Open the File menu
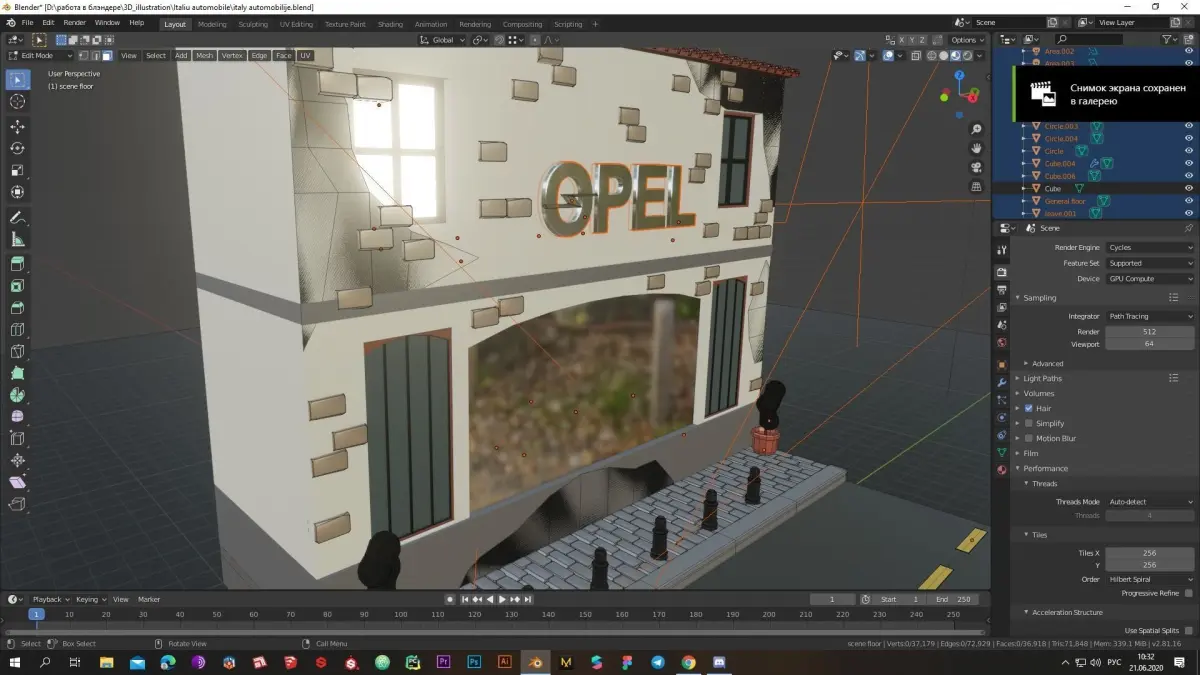This screenshot has height=675, width=1200. click(27, 22)
